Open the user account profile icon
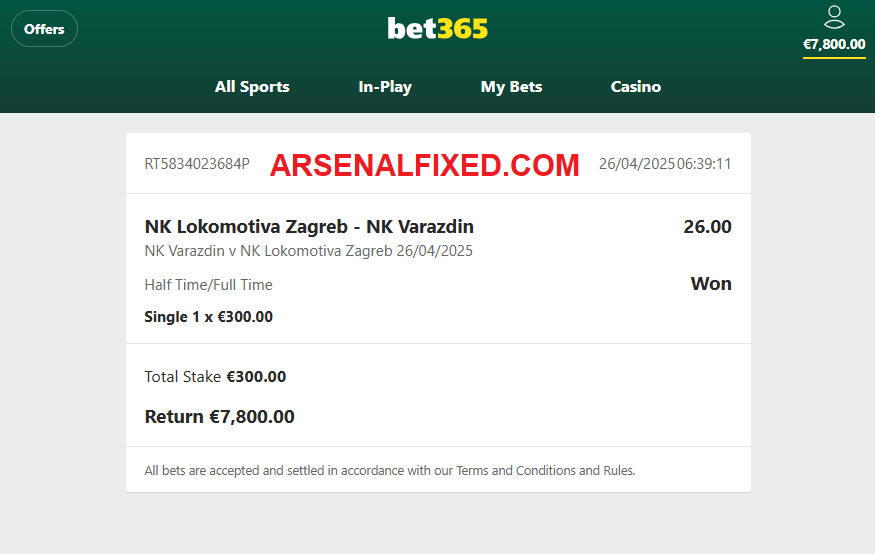The image size is (875, 554). coord(834,17)
